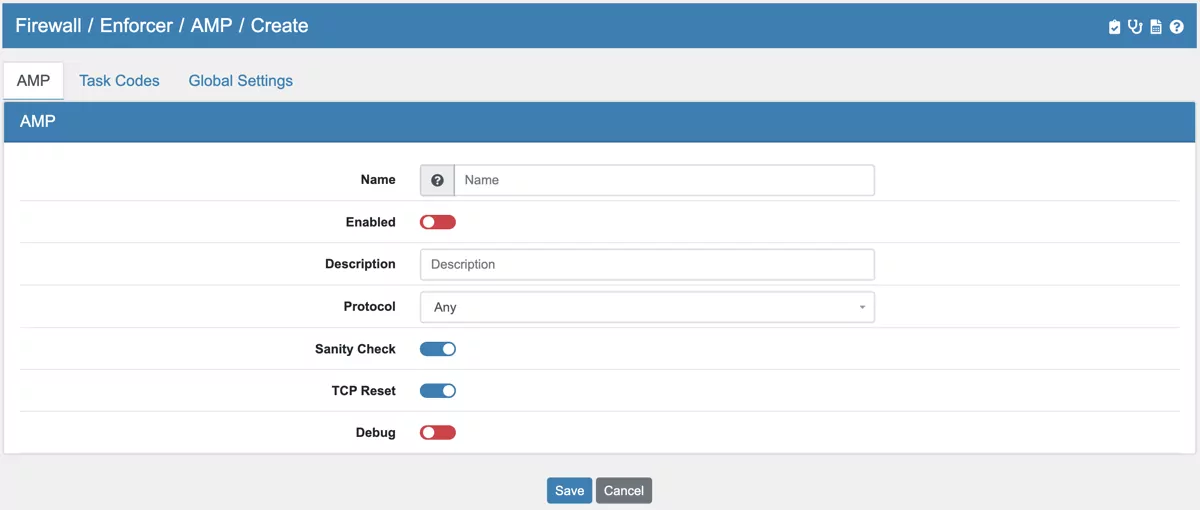The width and height of the screenshot is (1200, 510).
Task: Click the Protocol dropdown arrow
Action: point(862,307)
